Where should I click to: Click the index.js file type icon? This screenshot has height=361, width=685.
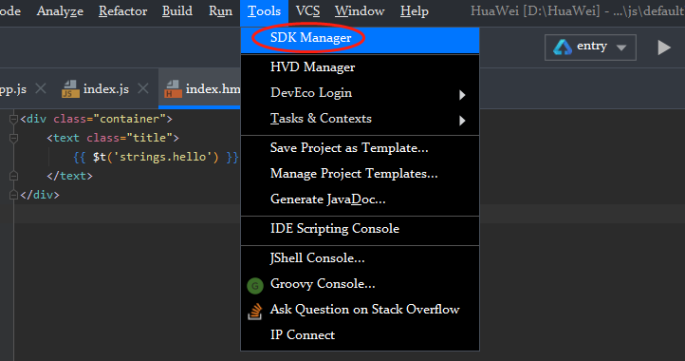70,89
